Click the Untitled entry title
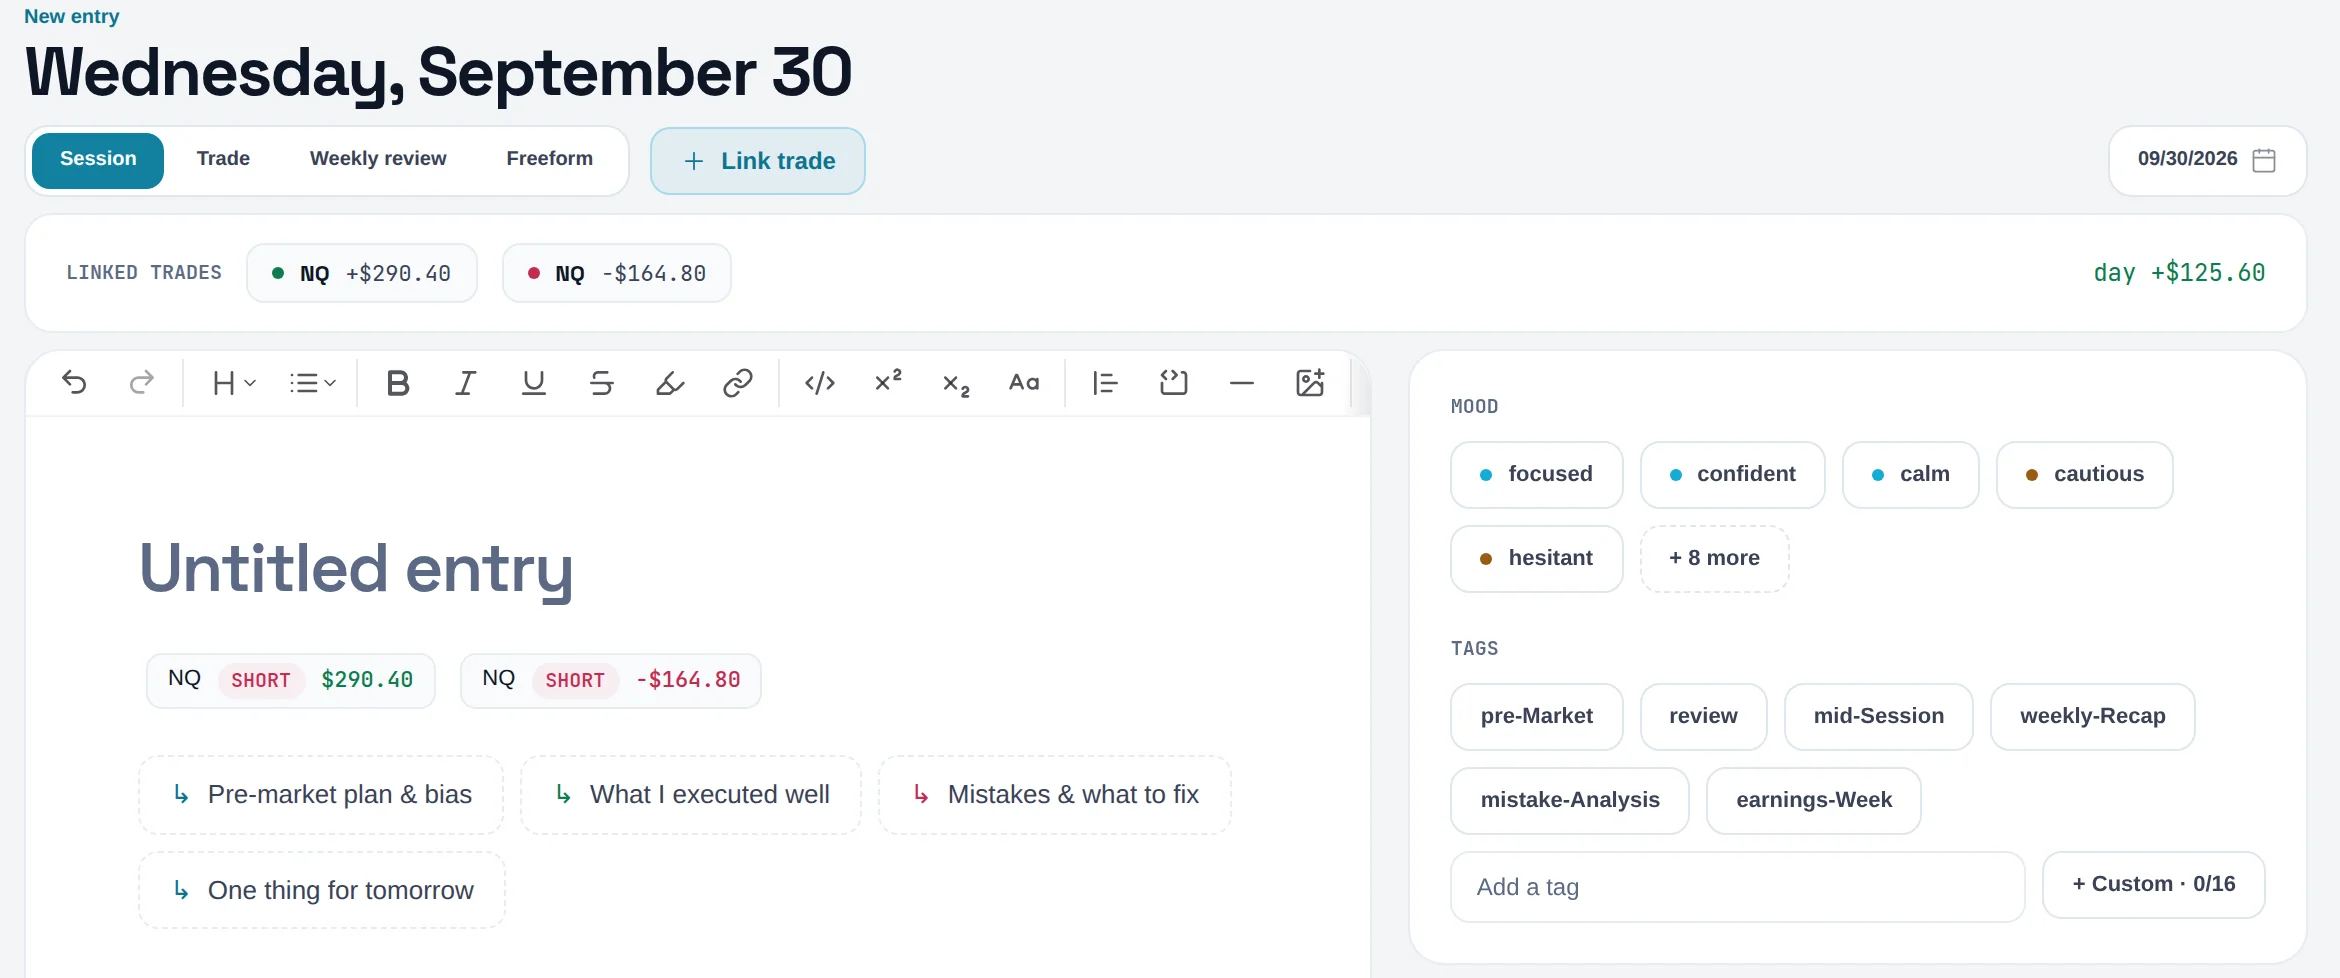The width and height of the screenshot is (2340, 978). point(356,569)
